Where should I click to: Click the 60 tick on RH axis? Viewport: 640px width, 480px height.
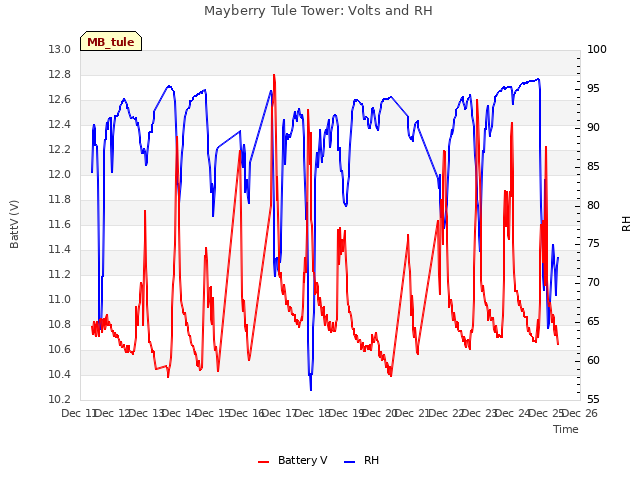pos(593,360)
